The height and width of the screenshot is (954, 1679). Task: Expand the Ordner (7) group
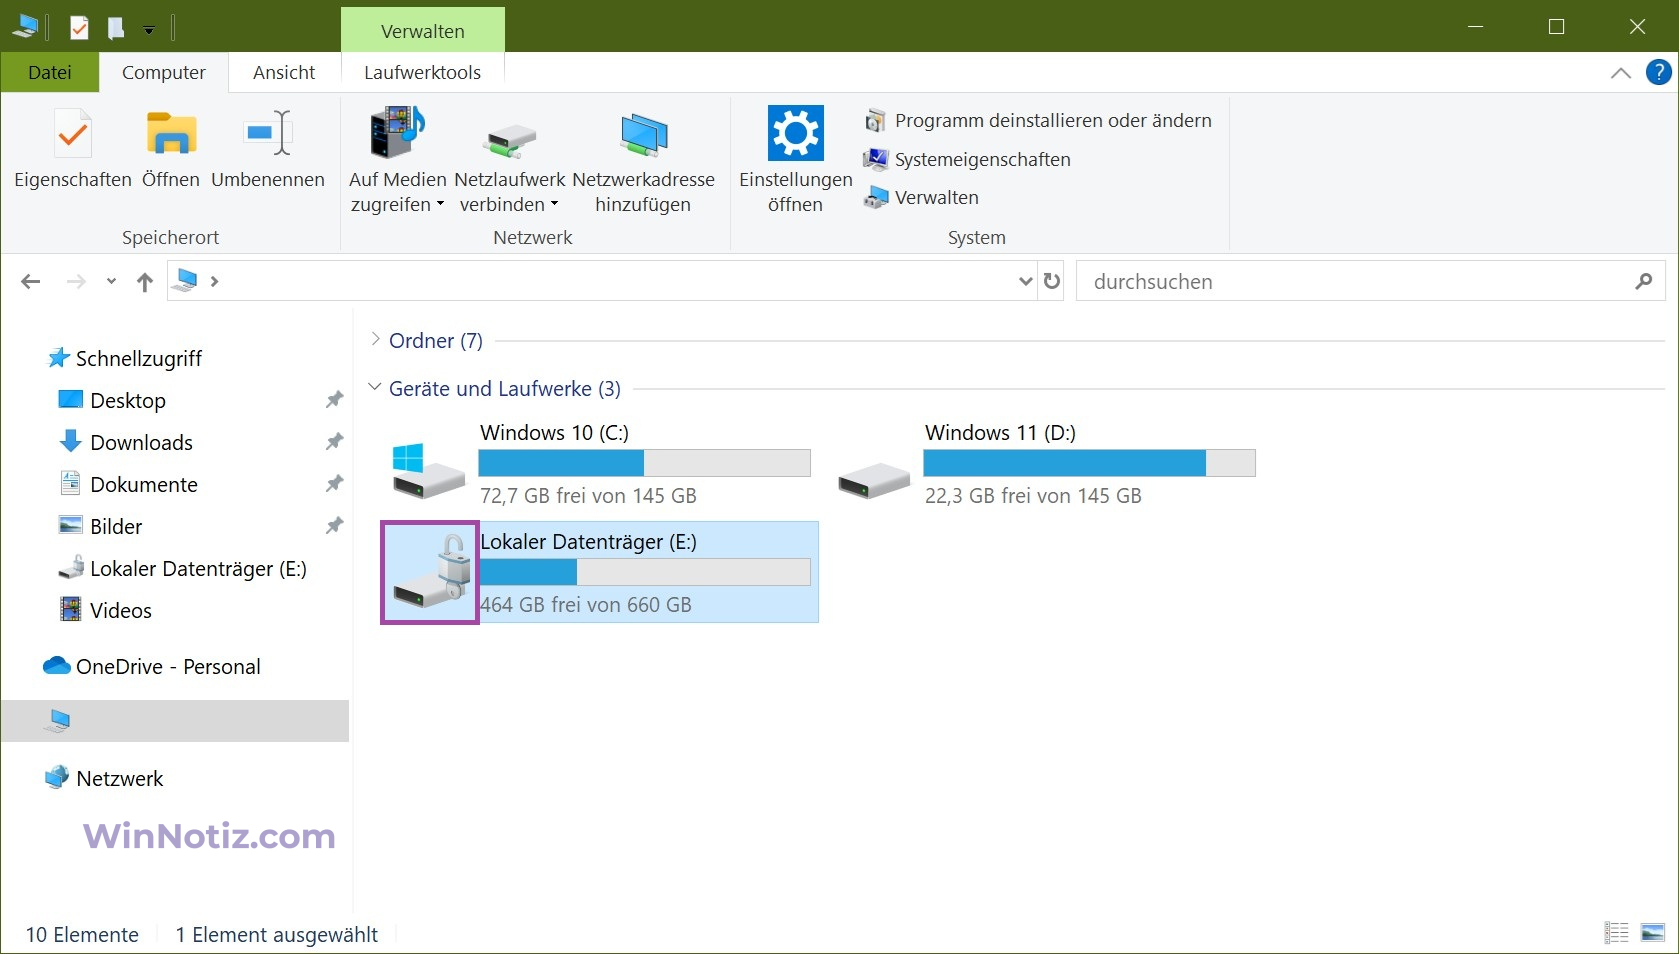[x=375, y=340]
